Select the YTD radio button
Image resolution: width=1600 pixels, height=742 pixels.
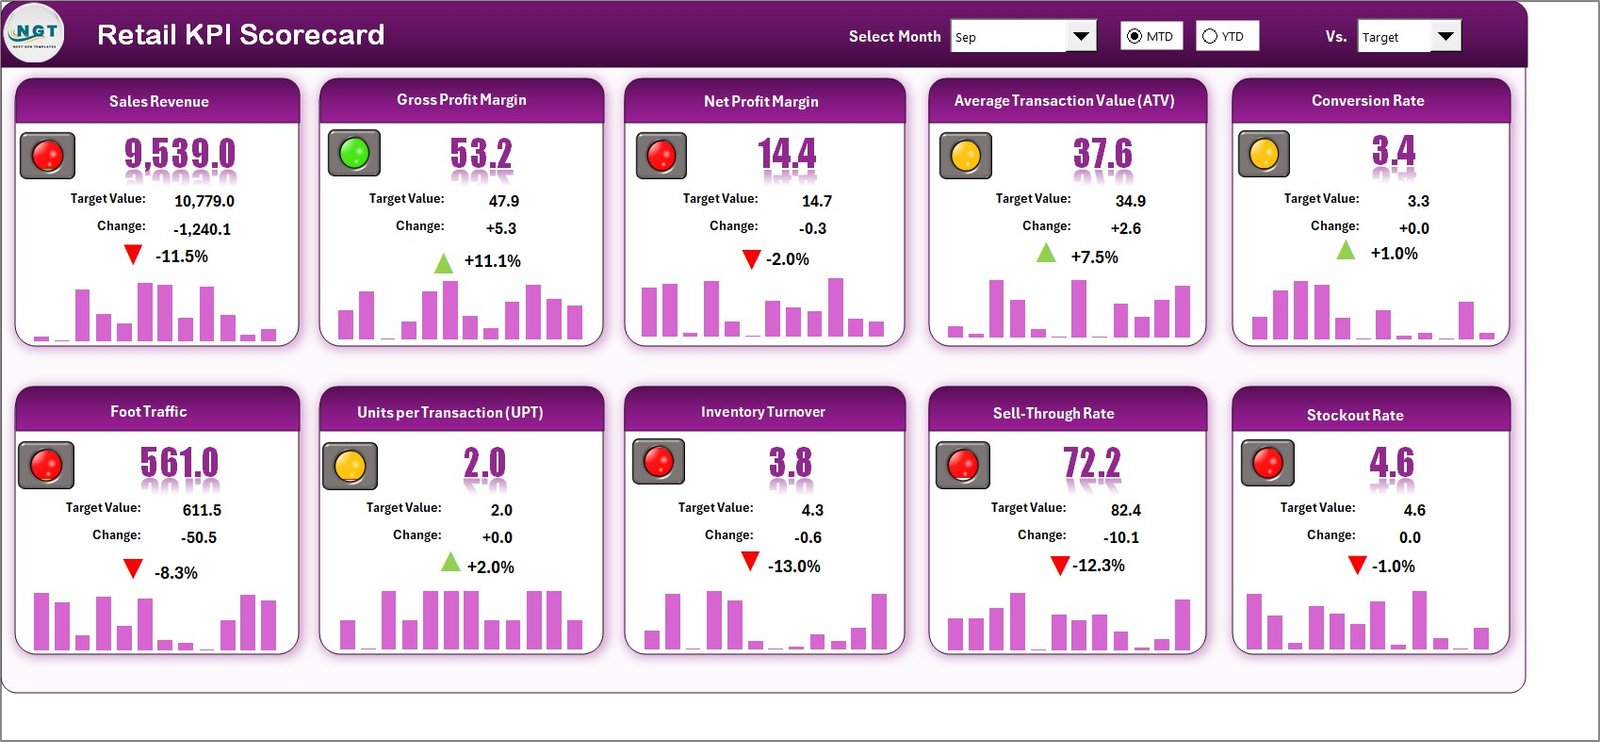point(1210,36)
